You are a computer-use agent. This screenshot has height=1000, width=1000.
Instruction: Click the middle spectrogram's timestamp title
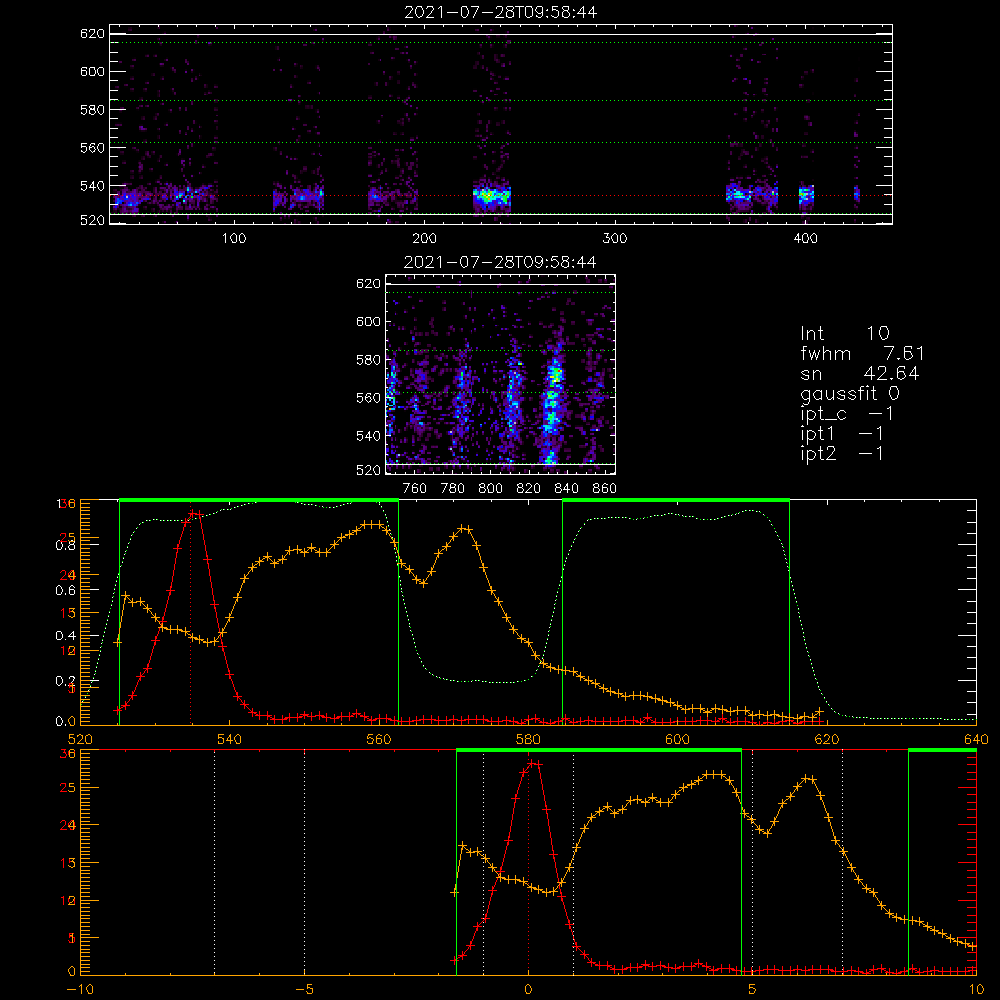[x=500, y=262]
